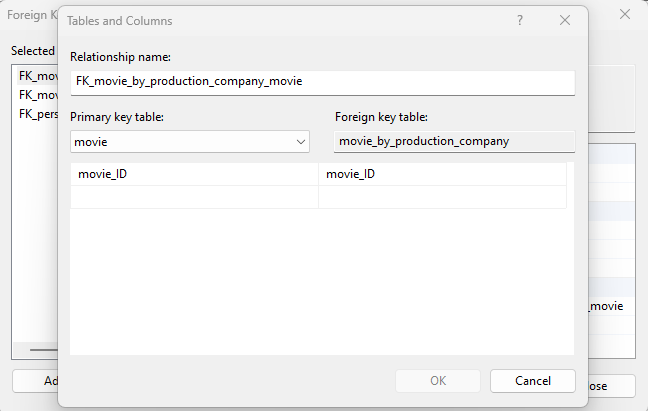
Task: Expand the Primary key table dropdown
Action: [x=301, y=142]
